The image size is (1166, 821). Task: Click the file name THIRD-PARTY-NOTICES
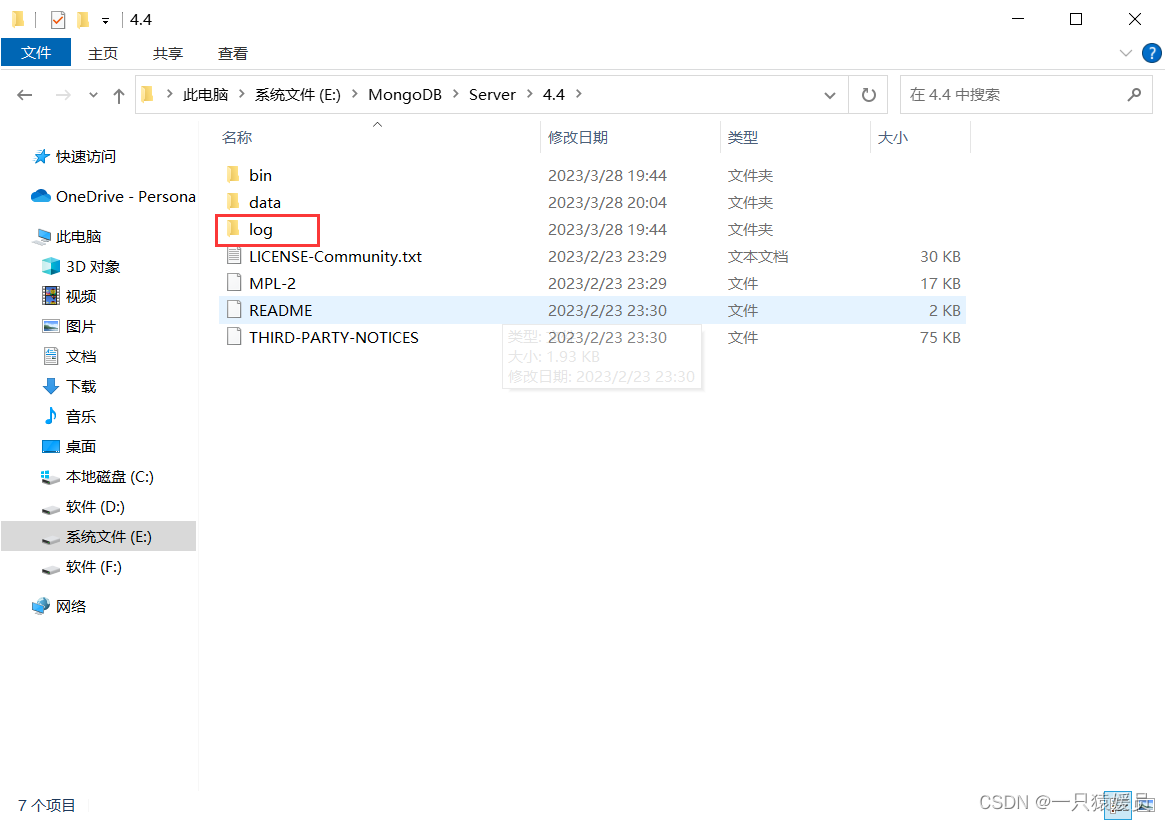pyautogui.click(x=334, y=338)
